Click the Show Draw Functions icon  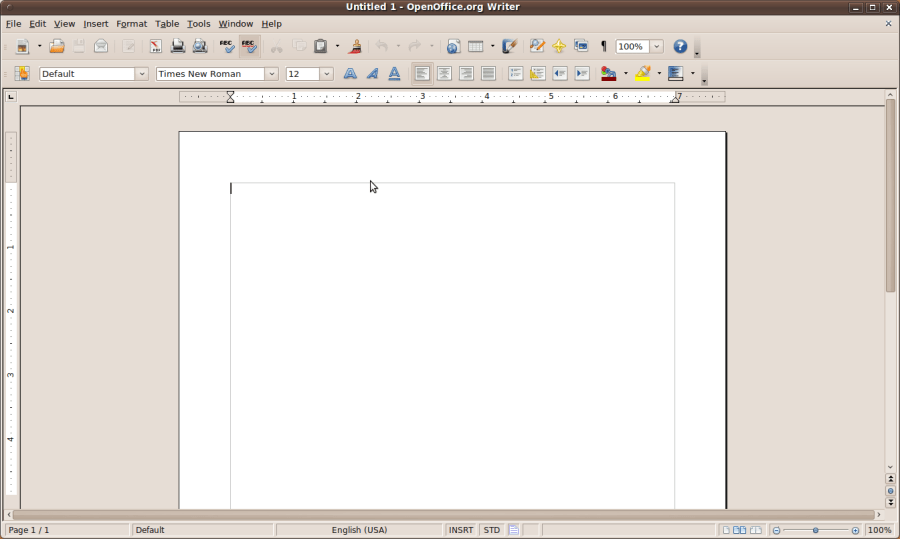[510, 46]
